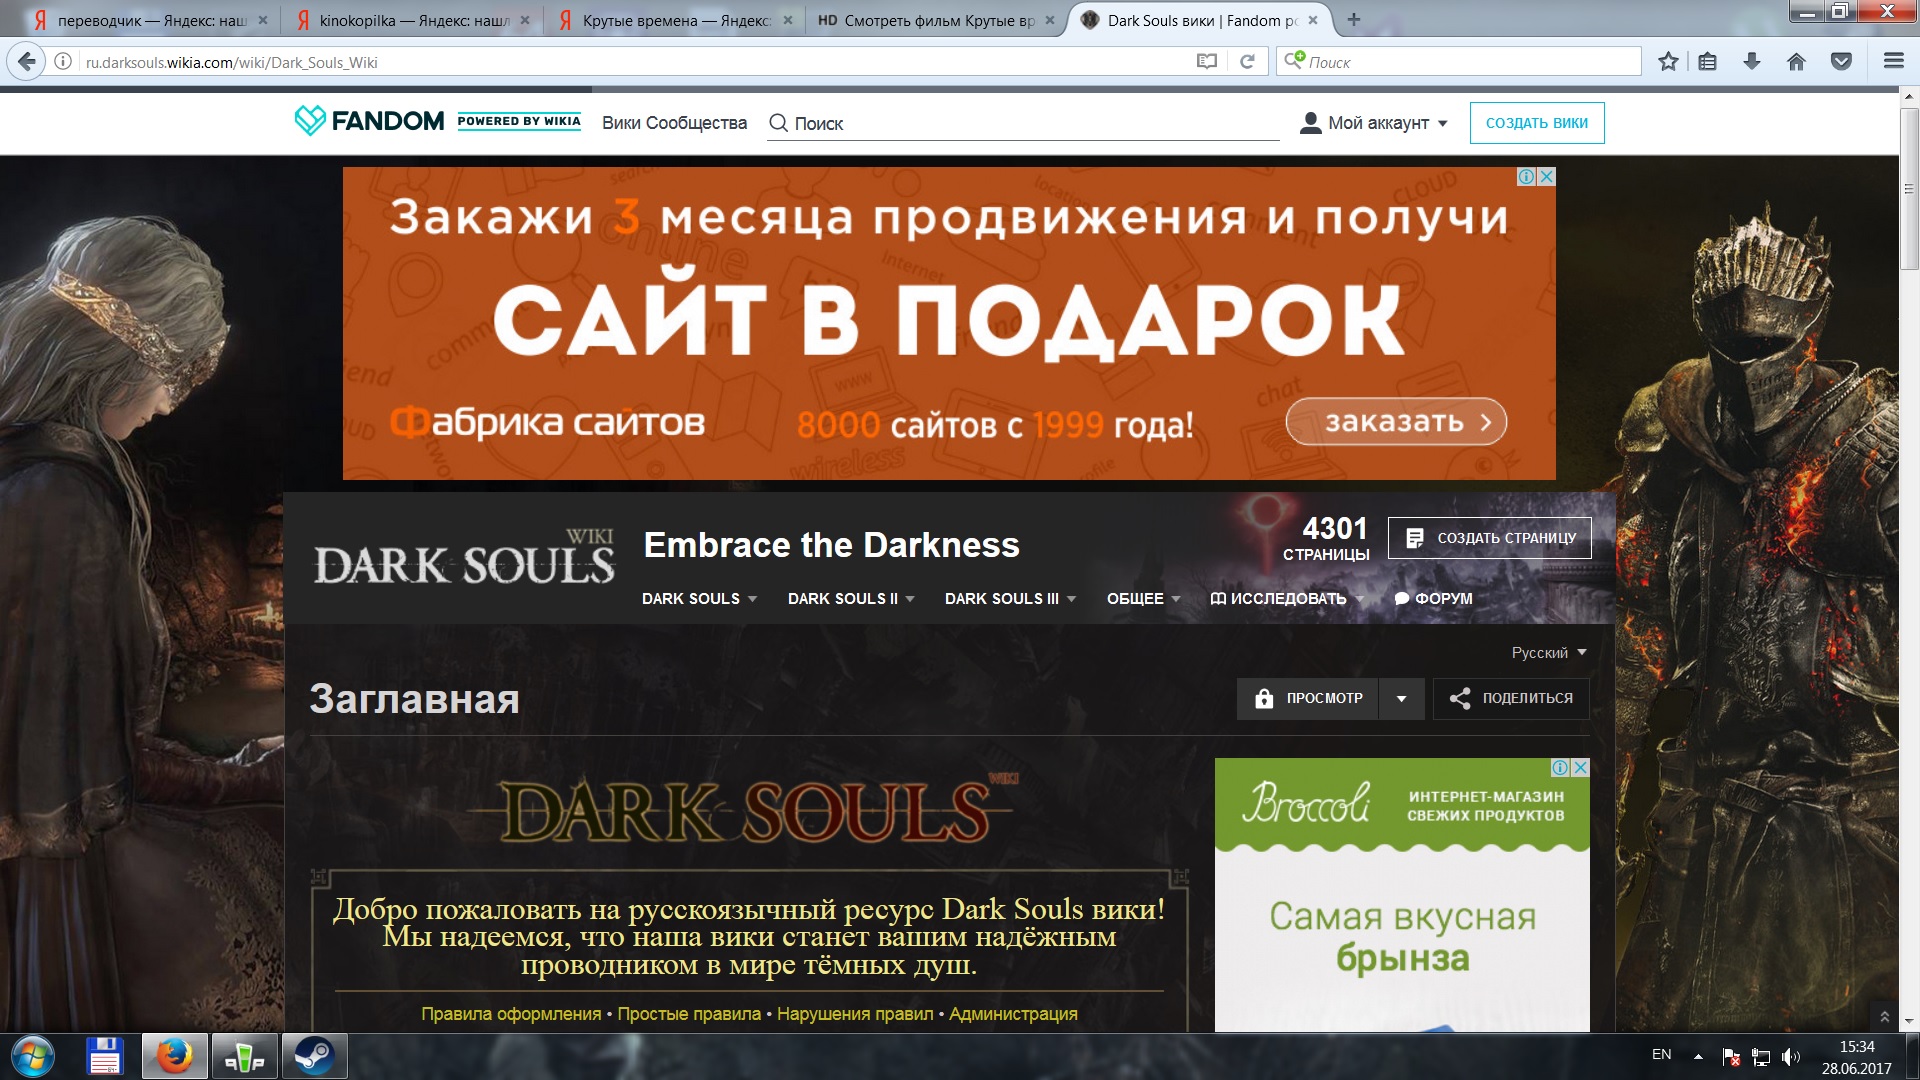Click СОЗДАТЬ СТРАНИЦУ button
Screen dimensions: 1920x1080
click(x=1490, y=538)
